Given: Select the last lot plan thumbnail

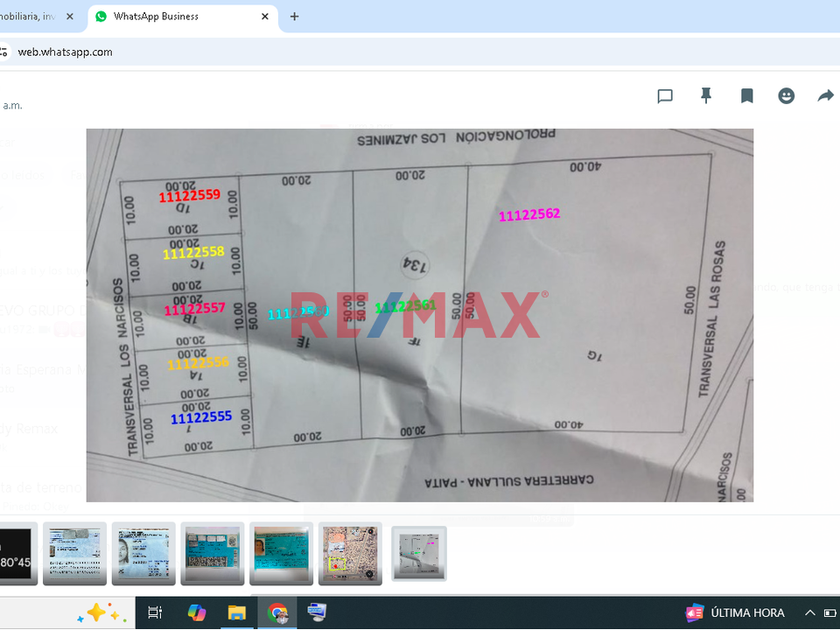Looking at the screenshot, I should tap(419, 553).
